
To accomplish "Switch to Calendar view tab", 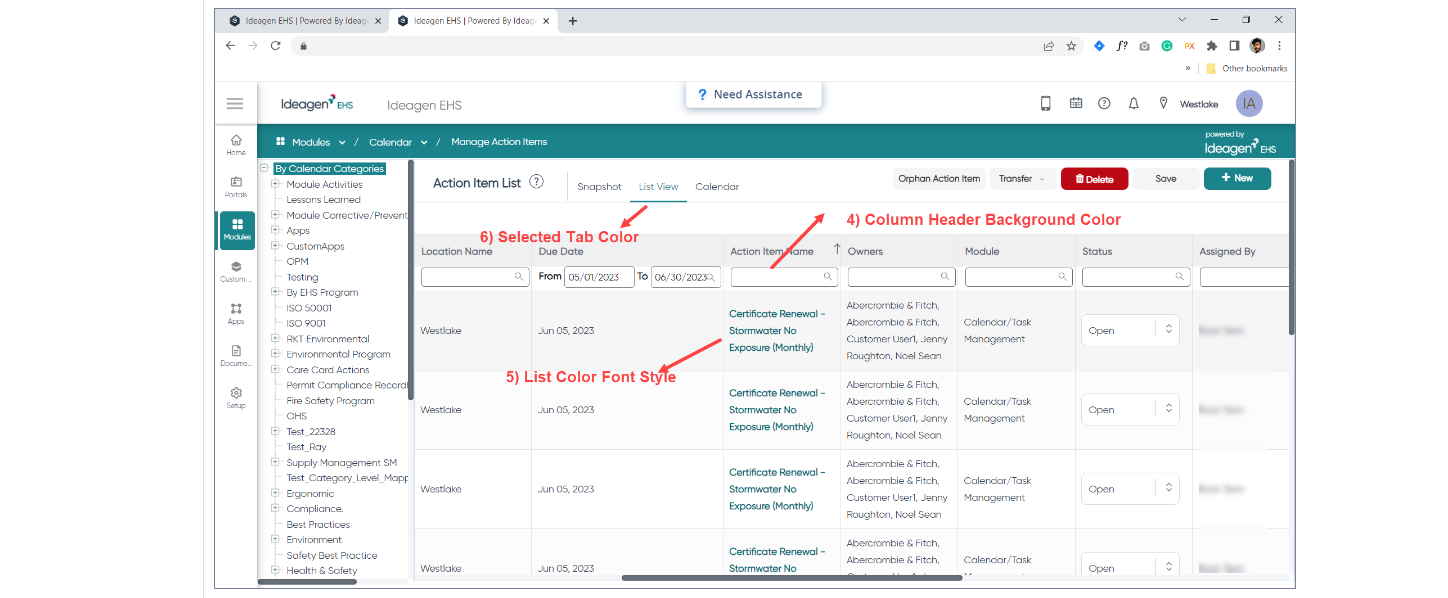I will (x=717, y=187).
